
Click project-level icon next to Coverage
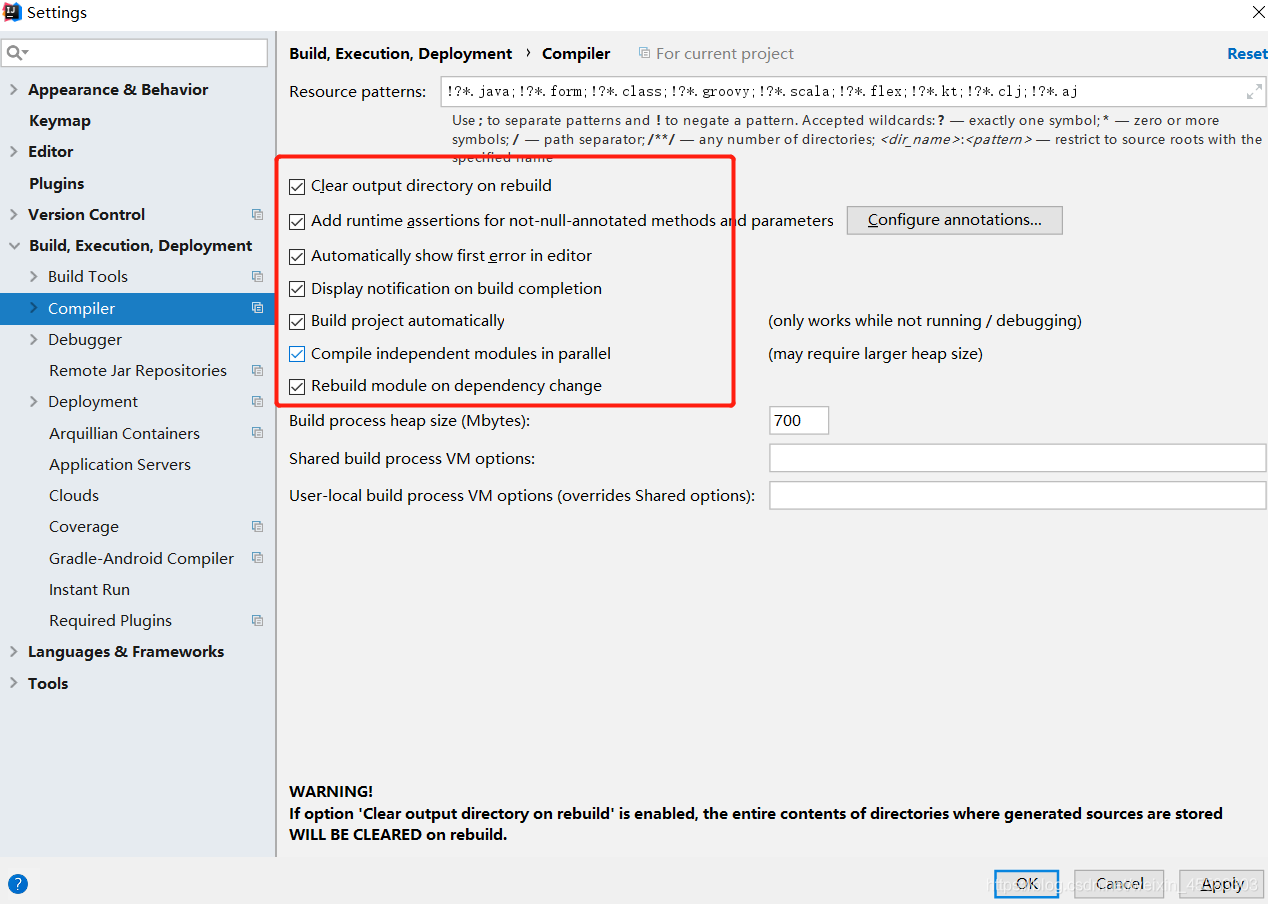(x=257, y=526)
